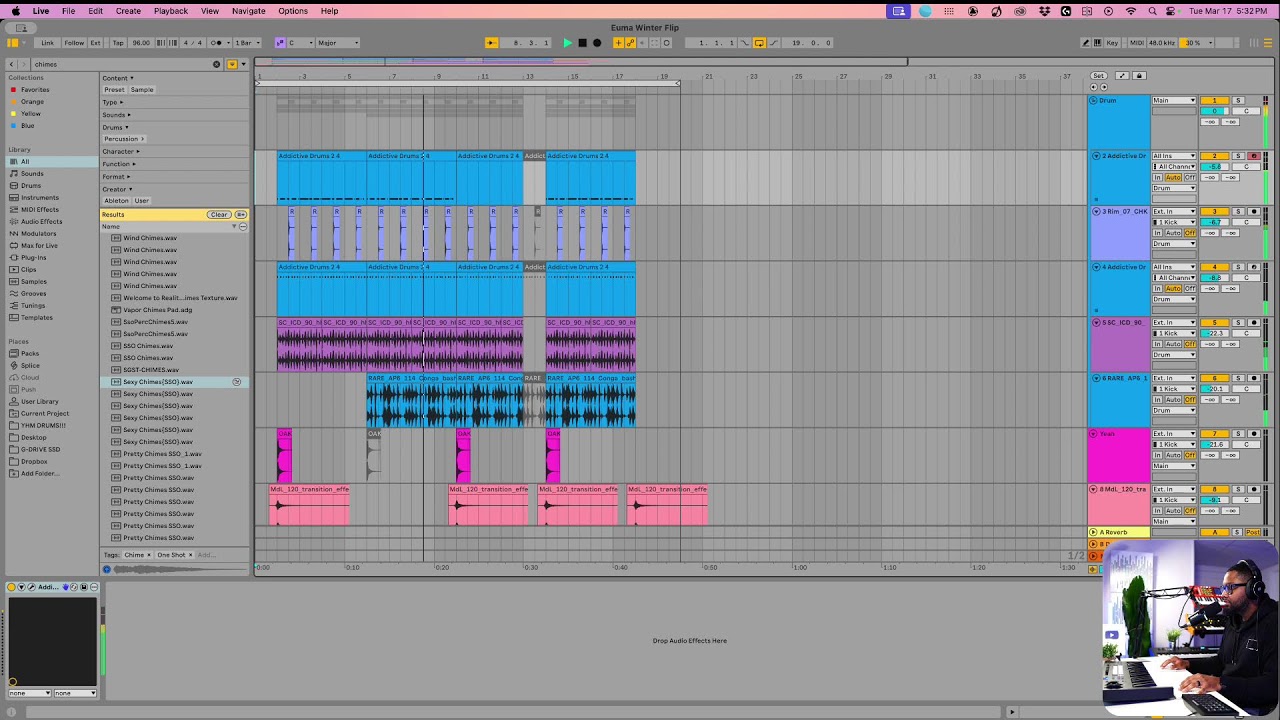This screenshot has height=720, width=1280.
Task: Open the 1 Bar quantization menu
Action: point(246,43)
